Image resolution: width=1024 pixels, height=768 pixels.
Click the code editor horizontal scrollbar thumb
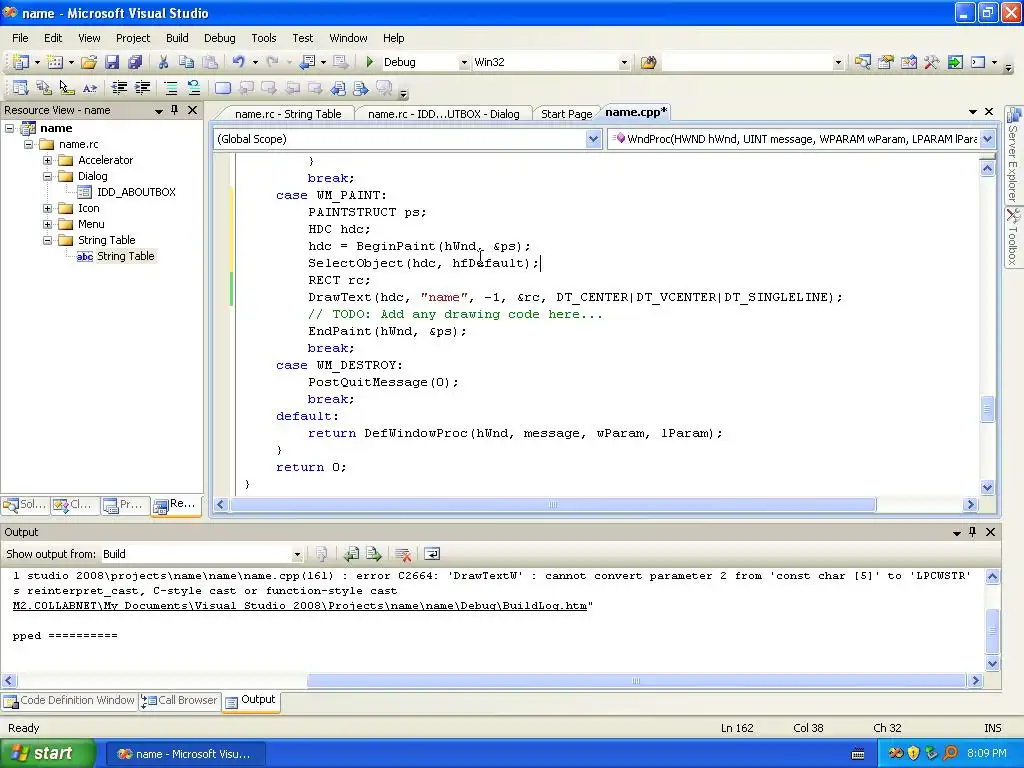[x=552, y=505]
